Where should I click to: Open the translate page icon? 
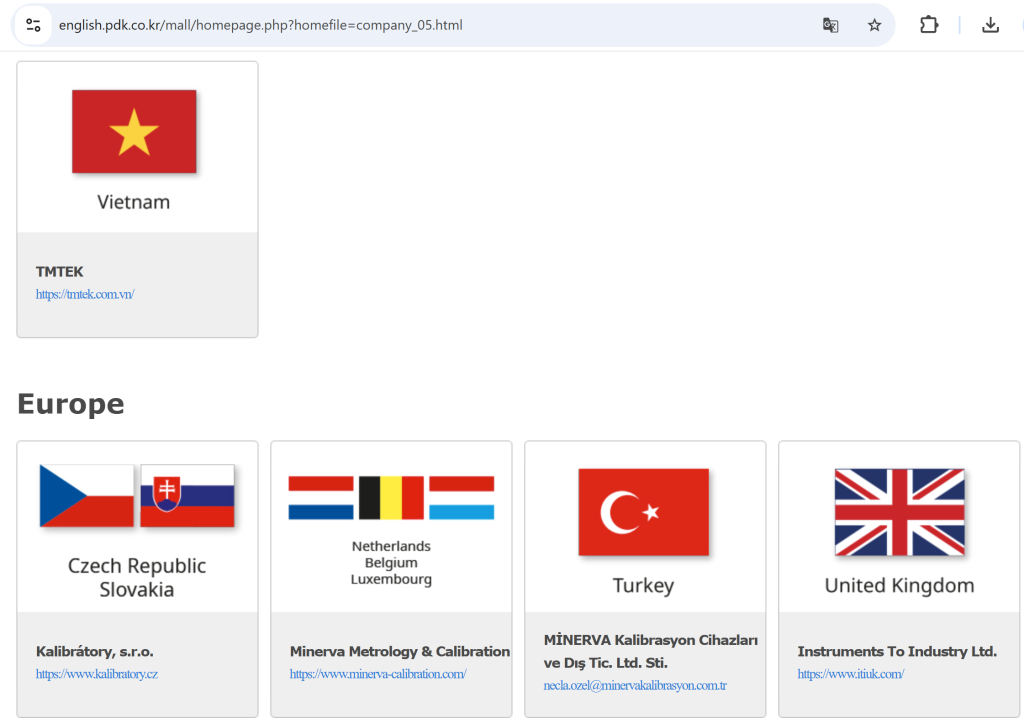point(830,25)
